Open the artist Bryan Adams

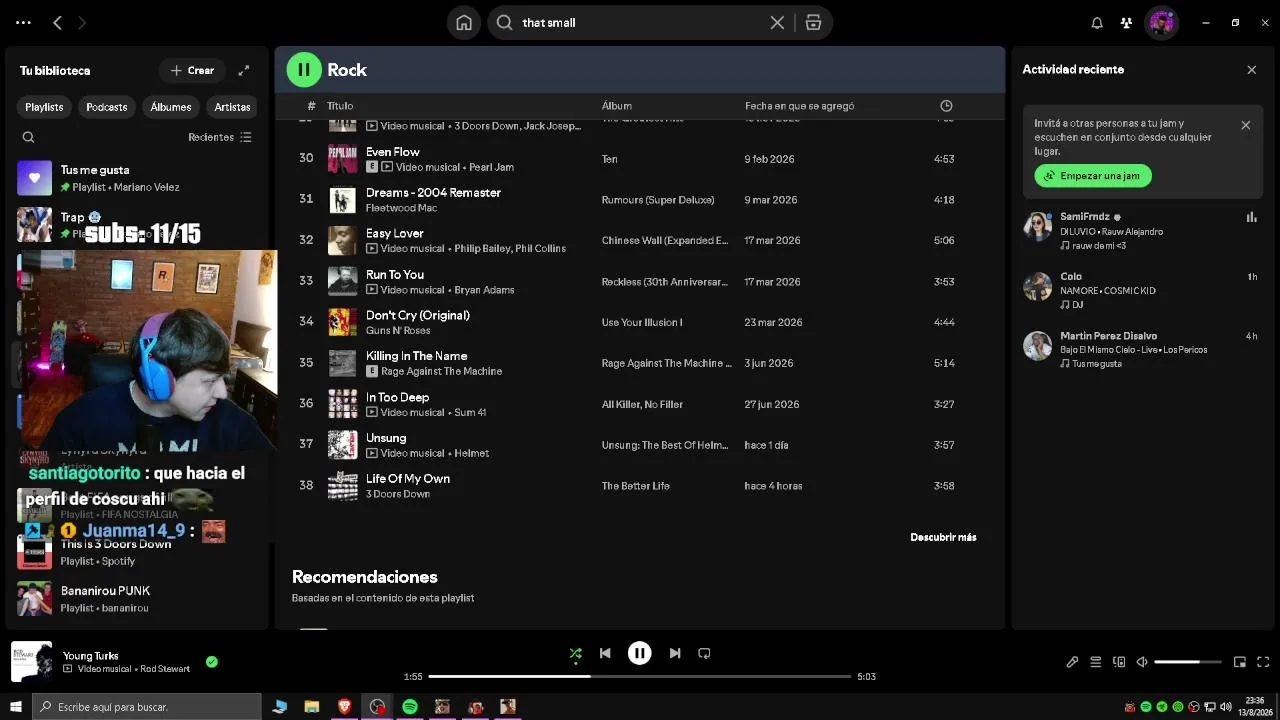pyautogui.click(x=484, y=290)
